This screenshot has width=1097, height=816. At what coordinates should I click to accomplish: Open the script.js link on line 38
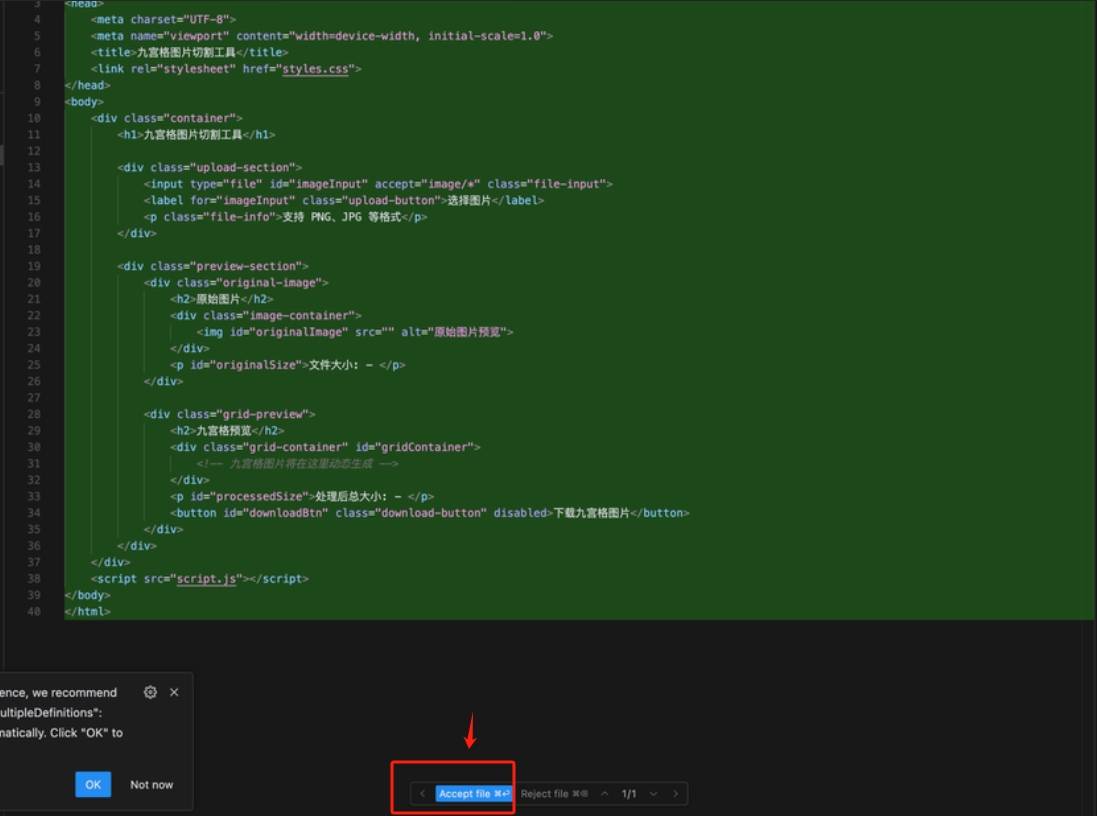(x=207, y=579)
